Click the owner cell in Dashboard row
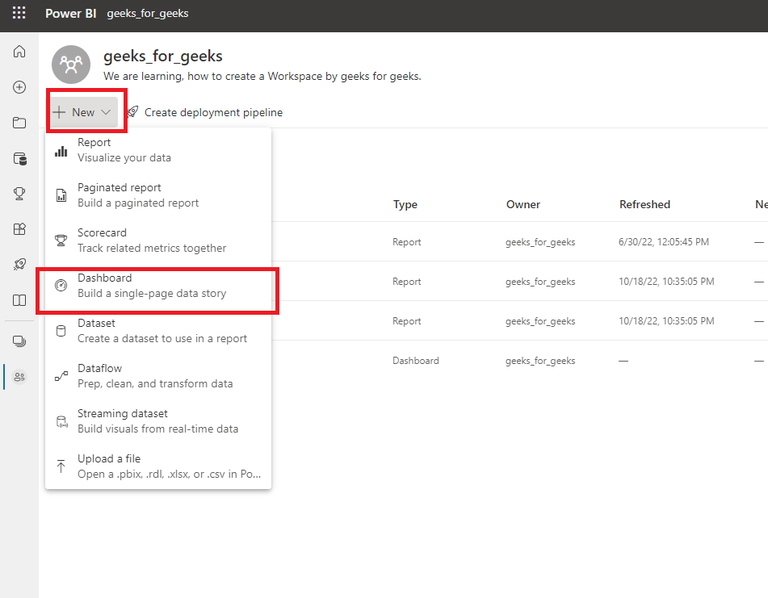 click(540, 360)
